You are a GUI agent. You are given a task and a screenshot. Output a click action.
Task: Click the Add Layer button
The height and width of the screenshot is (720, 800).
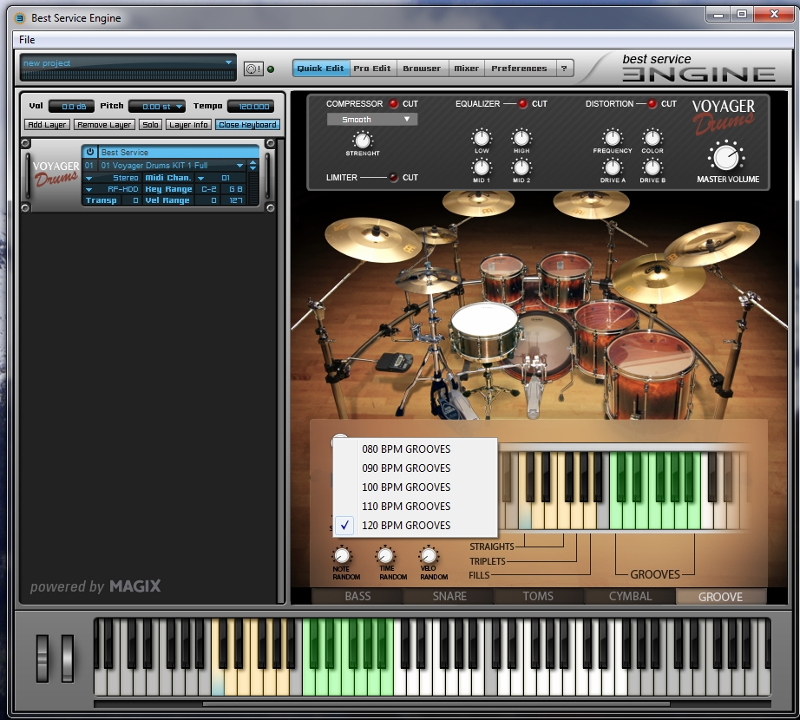click(x=46, y=125)
